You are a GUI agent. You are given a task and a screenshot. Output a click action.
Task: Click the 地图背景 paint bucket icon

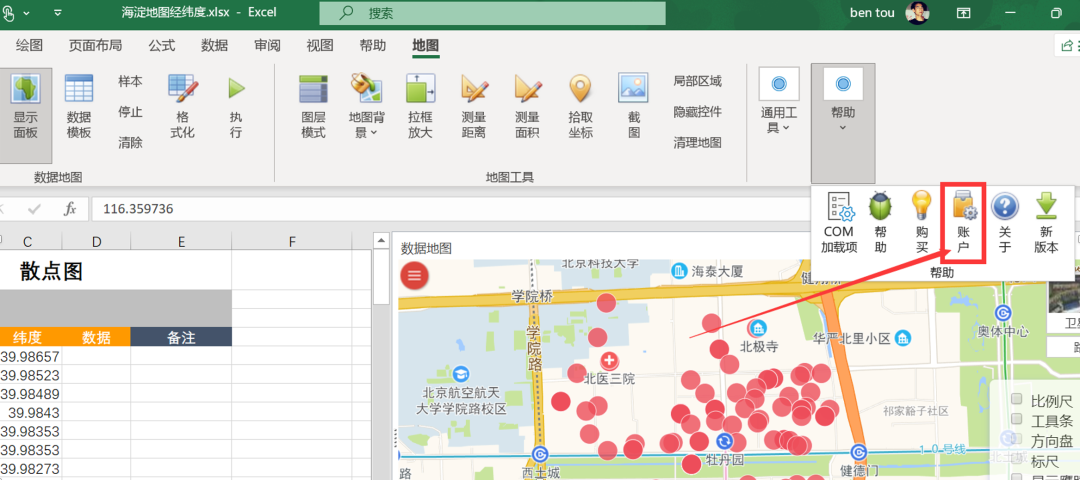pos(366,89)
